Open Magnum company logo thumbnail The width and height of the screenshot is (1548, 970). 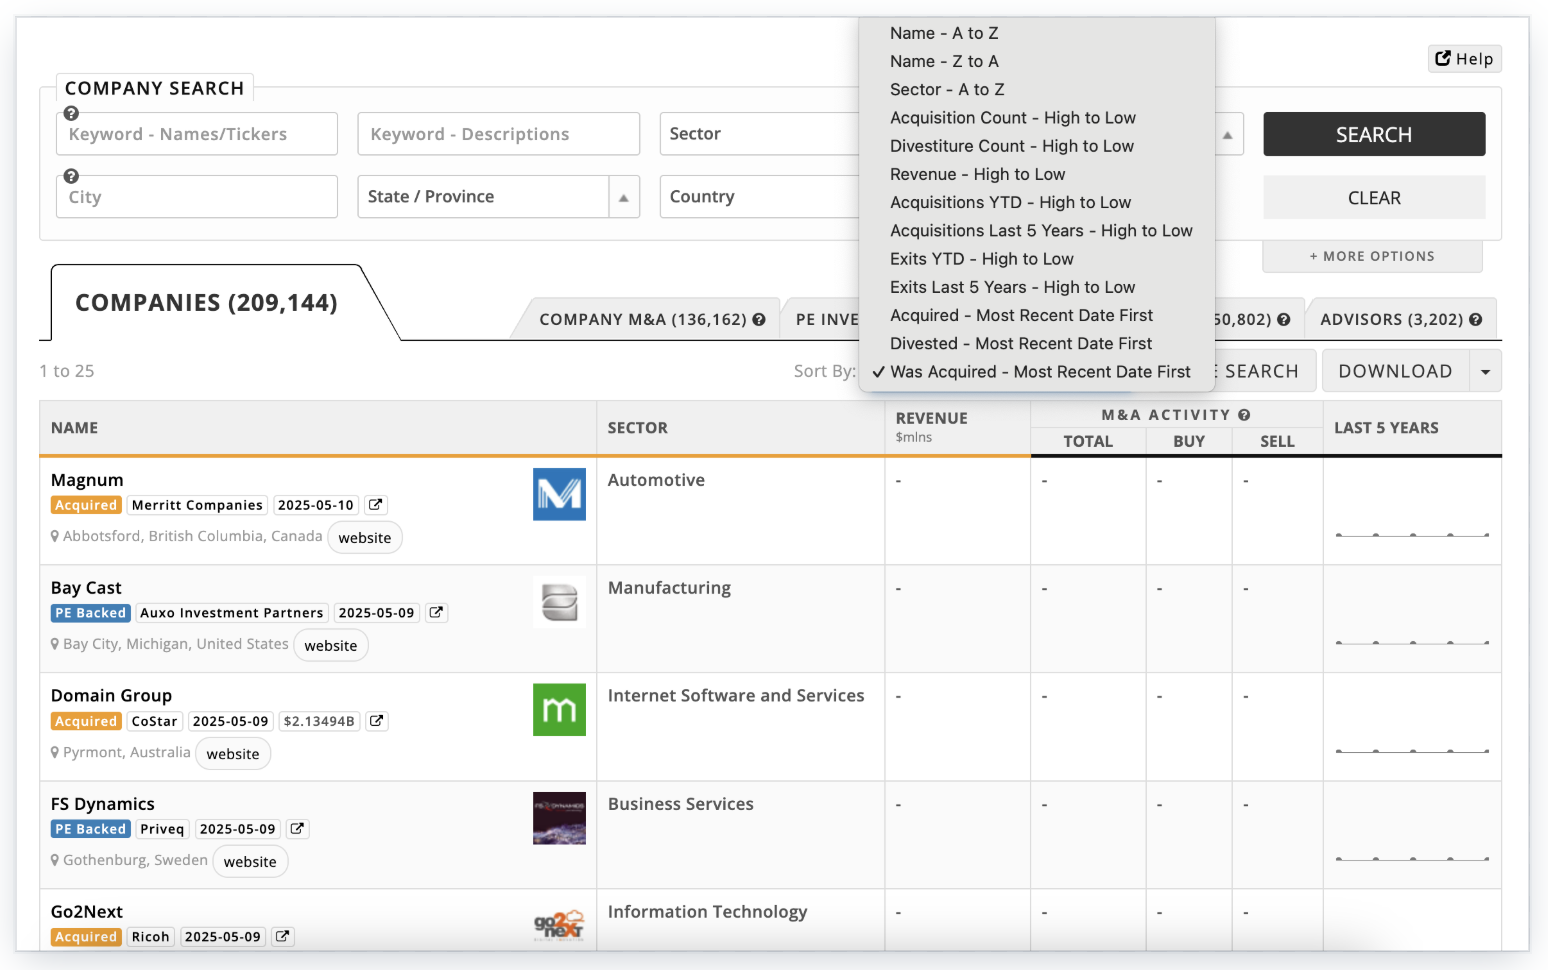click(559, 494)
